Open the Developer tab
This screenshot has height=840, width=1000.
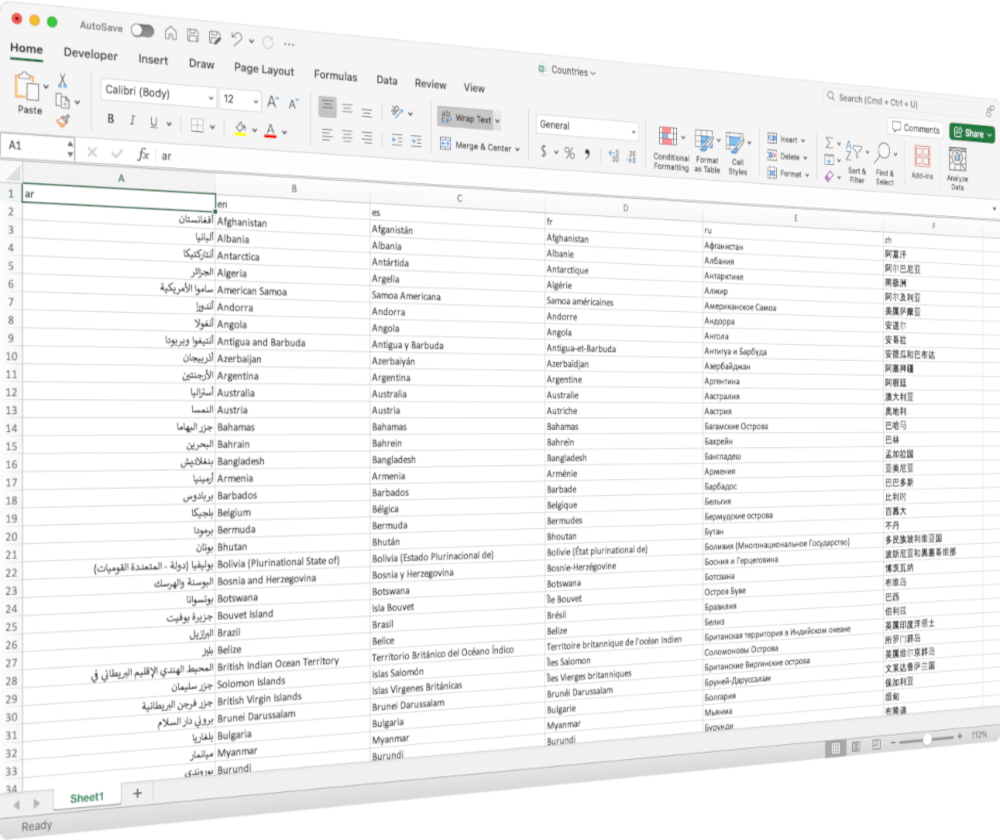[91, 54]
